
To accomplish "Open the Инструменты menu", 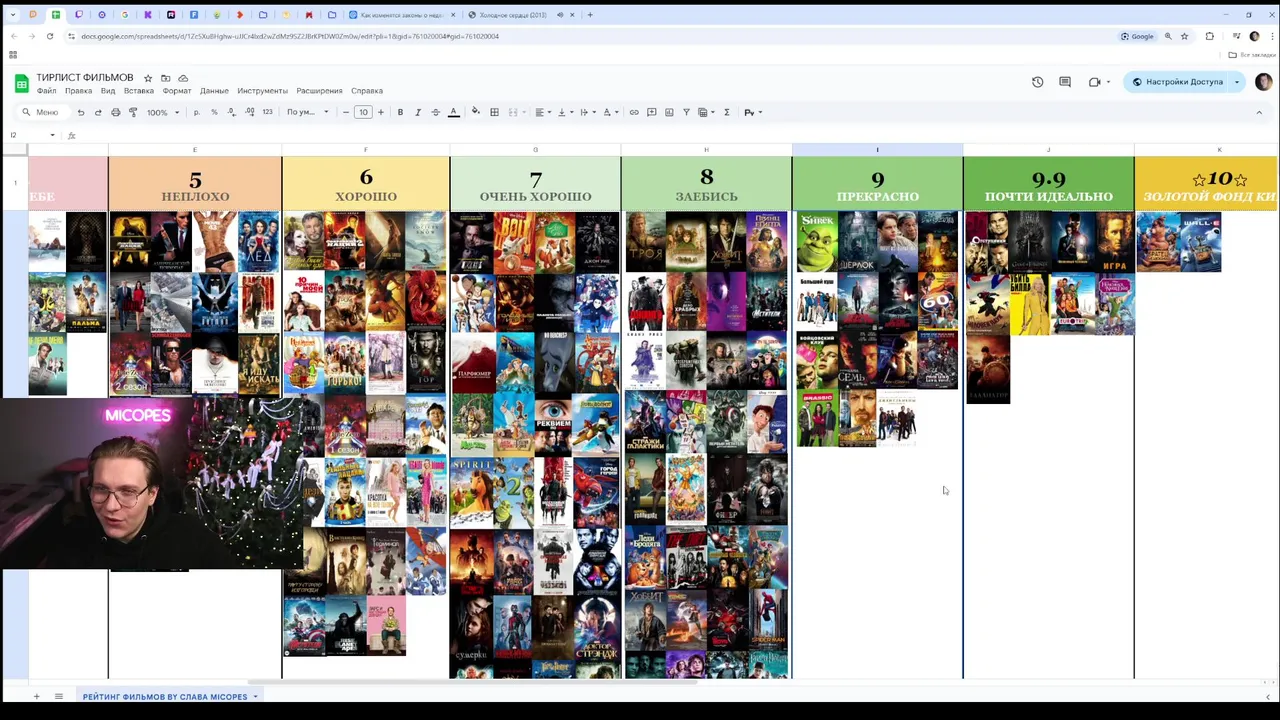I will point(262,91).
